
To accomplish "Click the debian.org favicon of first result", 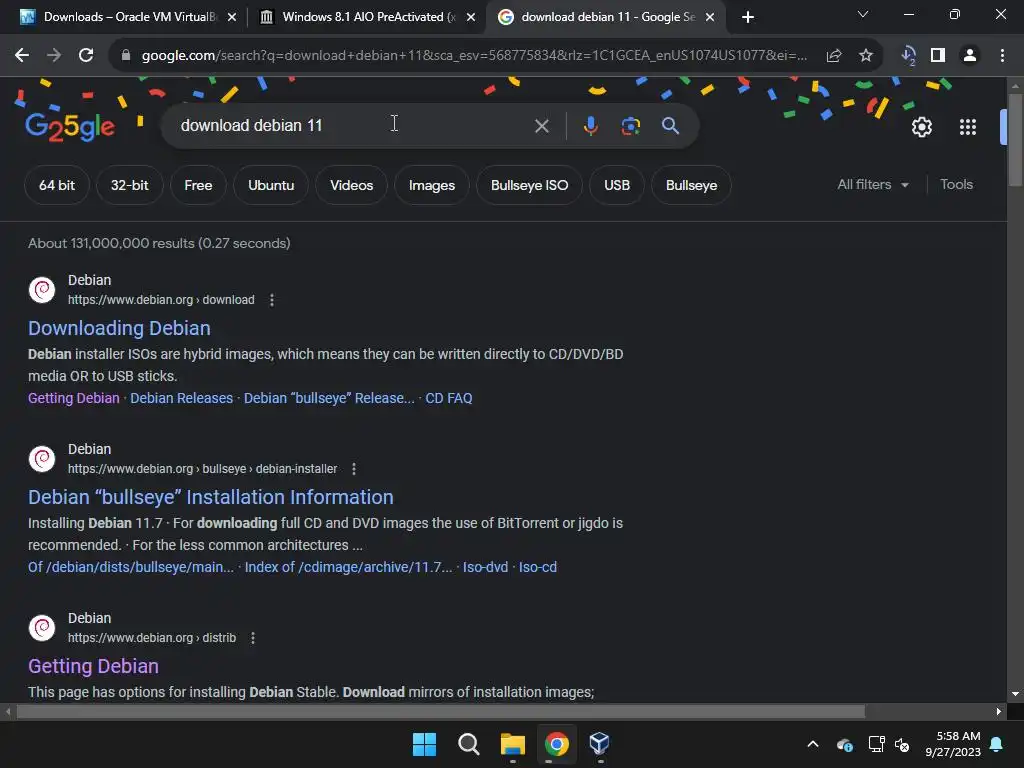I will (42, 290).
